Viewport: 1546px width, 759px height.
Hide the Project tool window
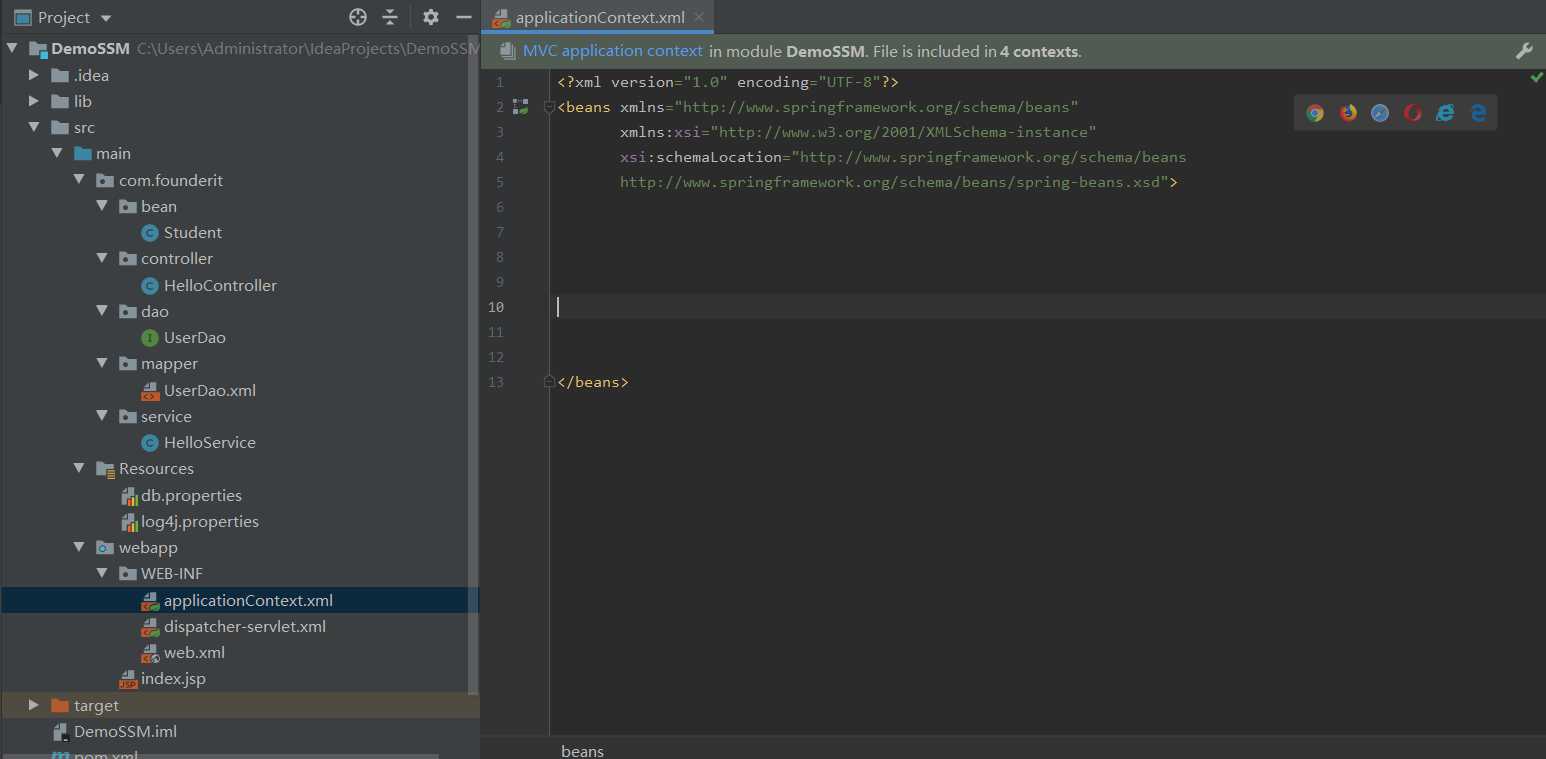[x=463, y=17]
